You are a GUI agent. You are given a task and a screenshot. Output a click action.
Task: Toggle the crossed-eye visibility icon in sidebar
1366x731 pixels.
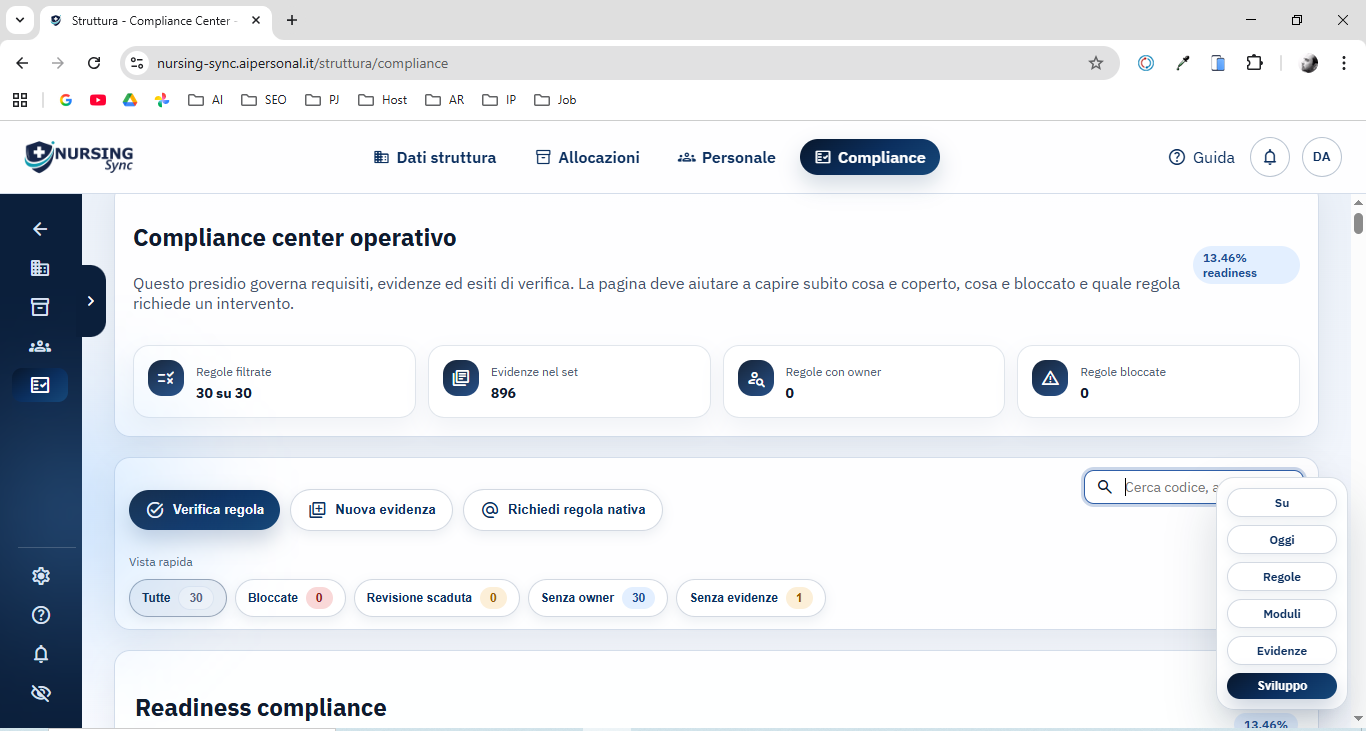[x=41, y=693]
